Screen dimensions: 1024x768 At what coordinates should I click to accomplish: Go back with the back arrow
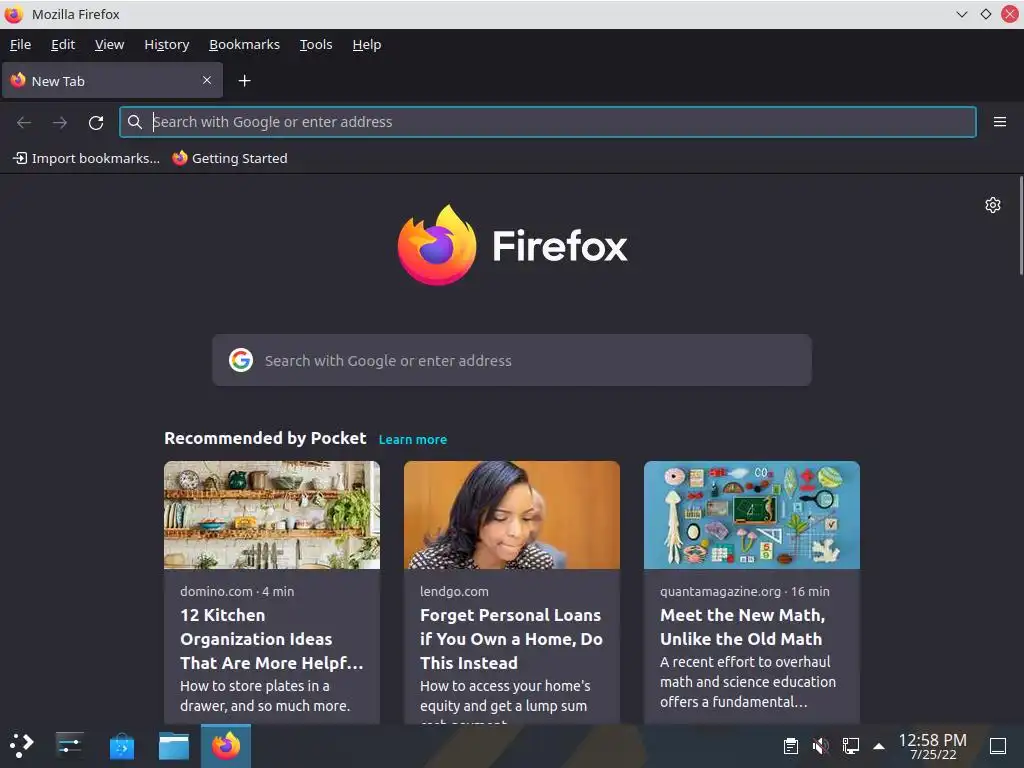tap(24, 122)
